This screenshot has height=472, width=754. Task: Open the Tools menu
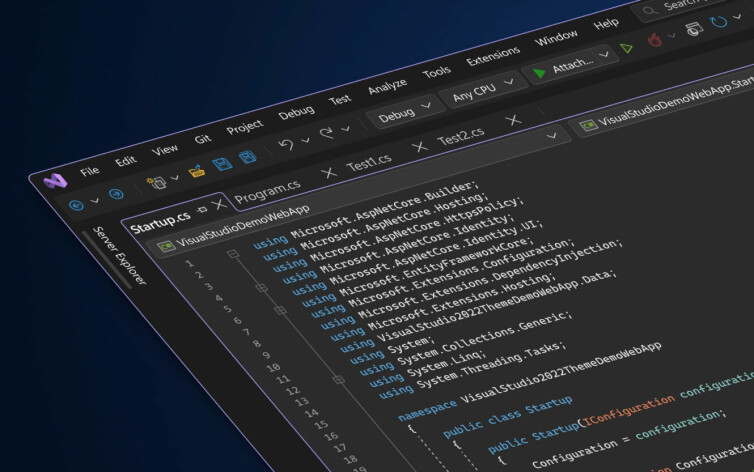[437, 73]
